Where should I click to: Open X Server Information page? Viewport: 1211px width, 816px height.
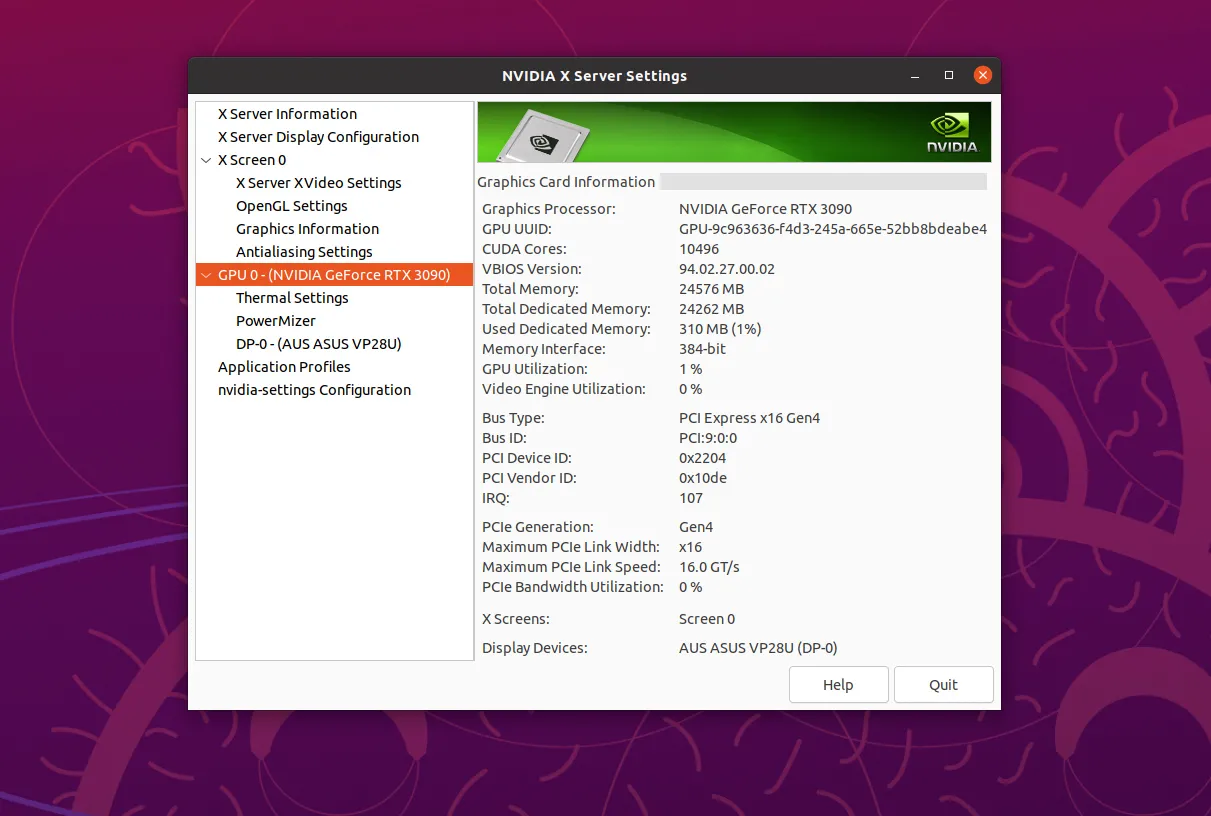coord(287,114)
